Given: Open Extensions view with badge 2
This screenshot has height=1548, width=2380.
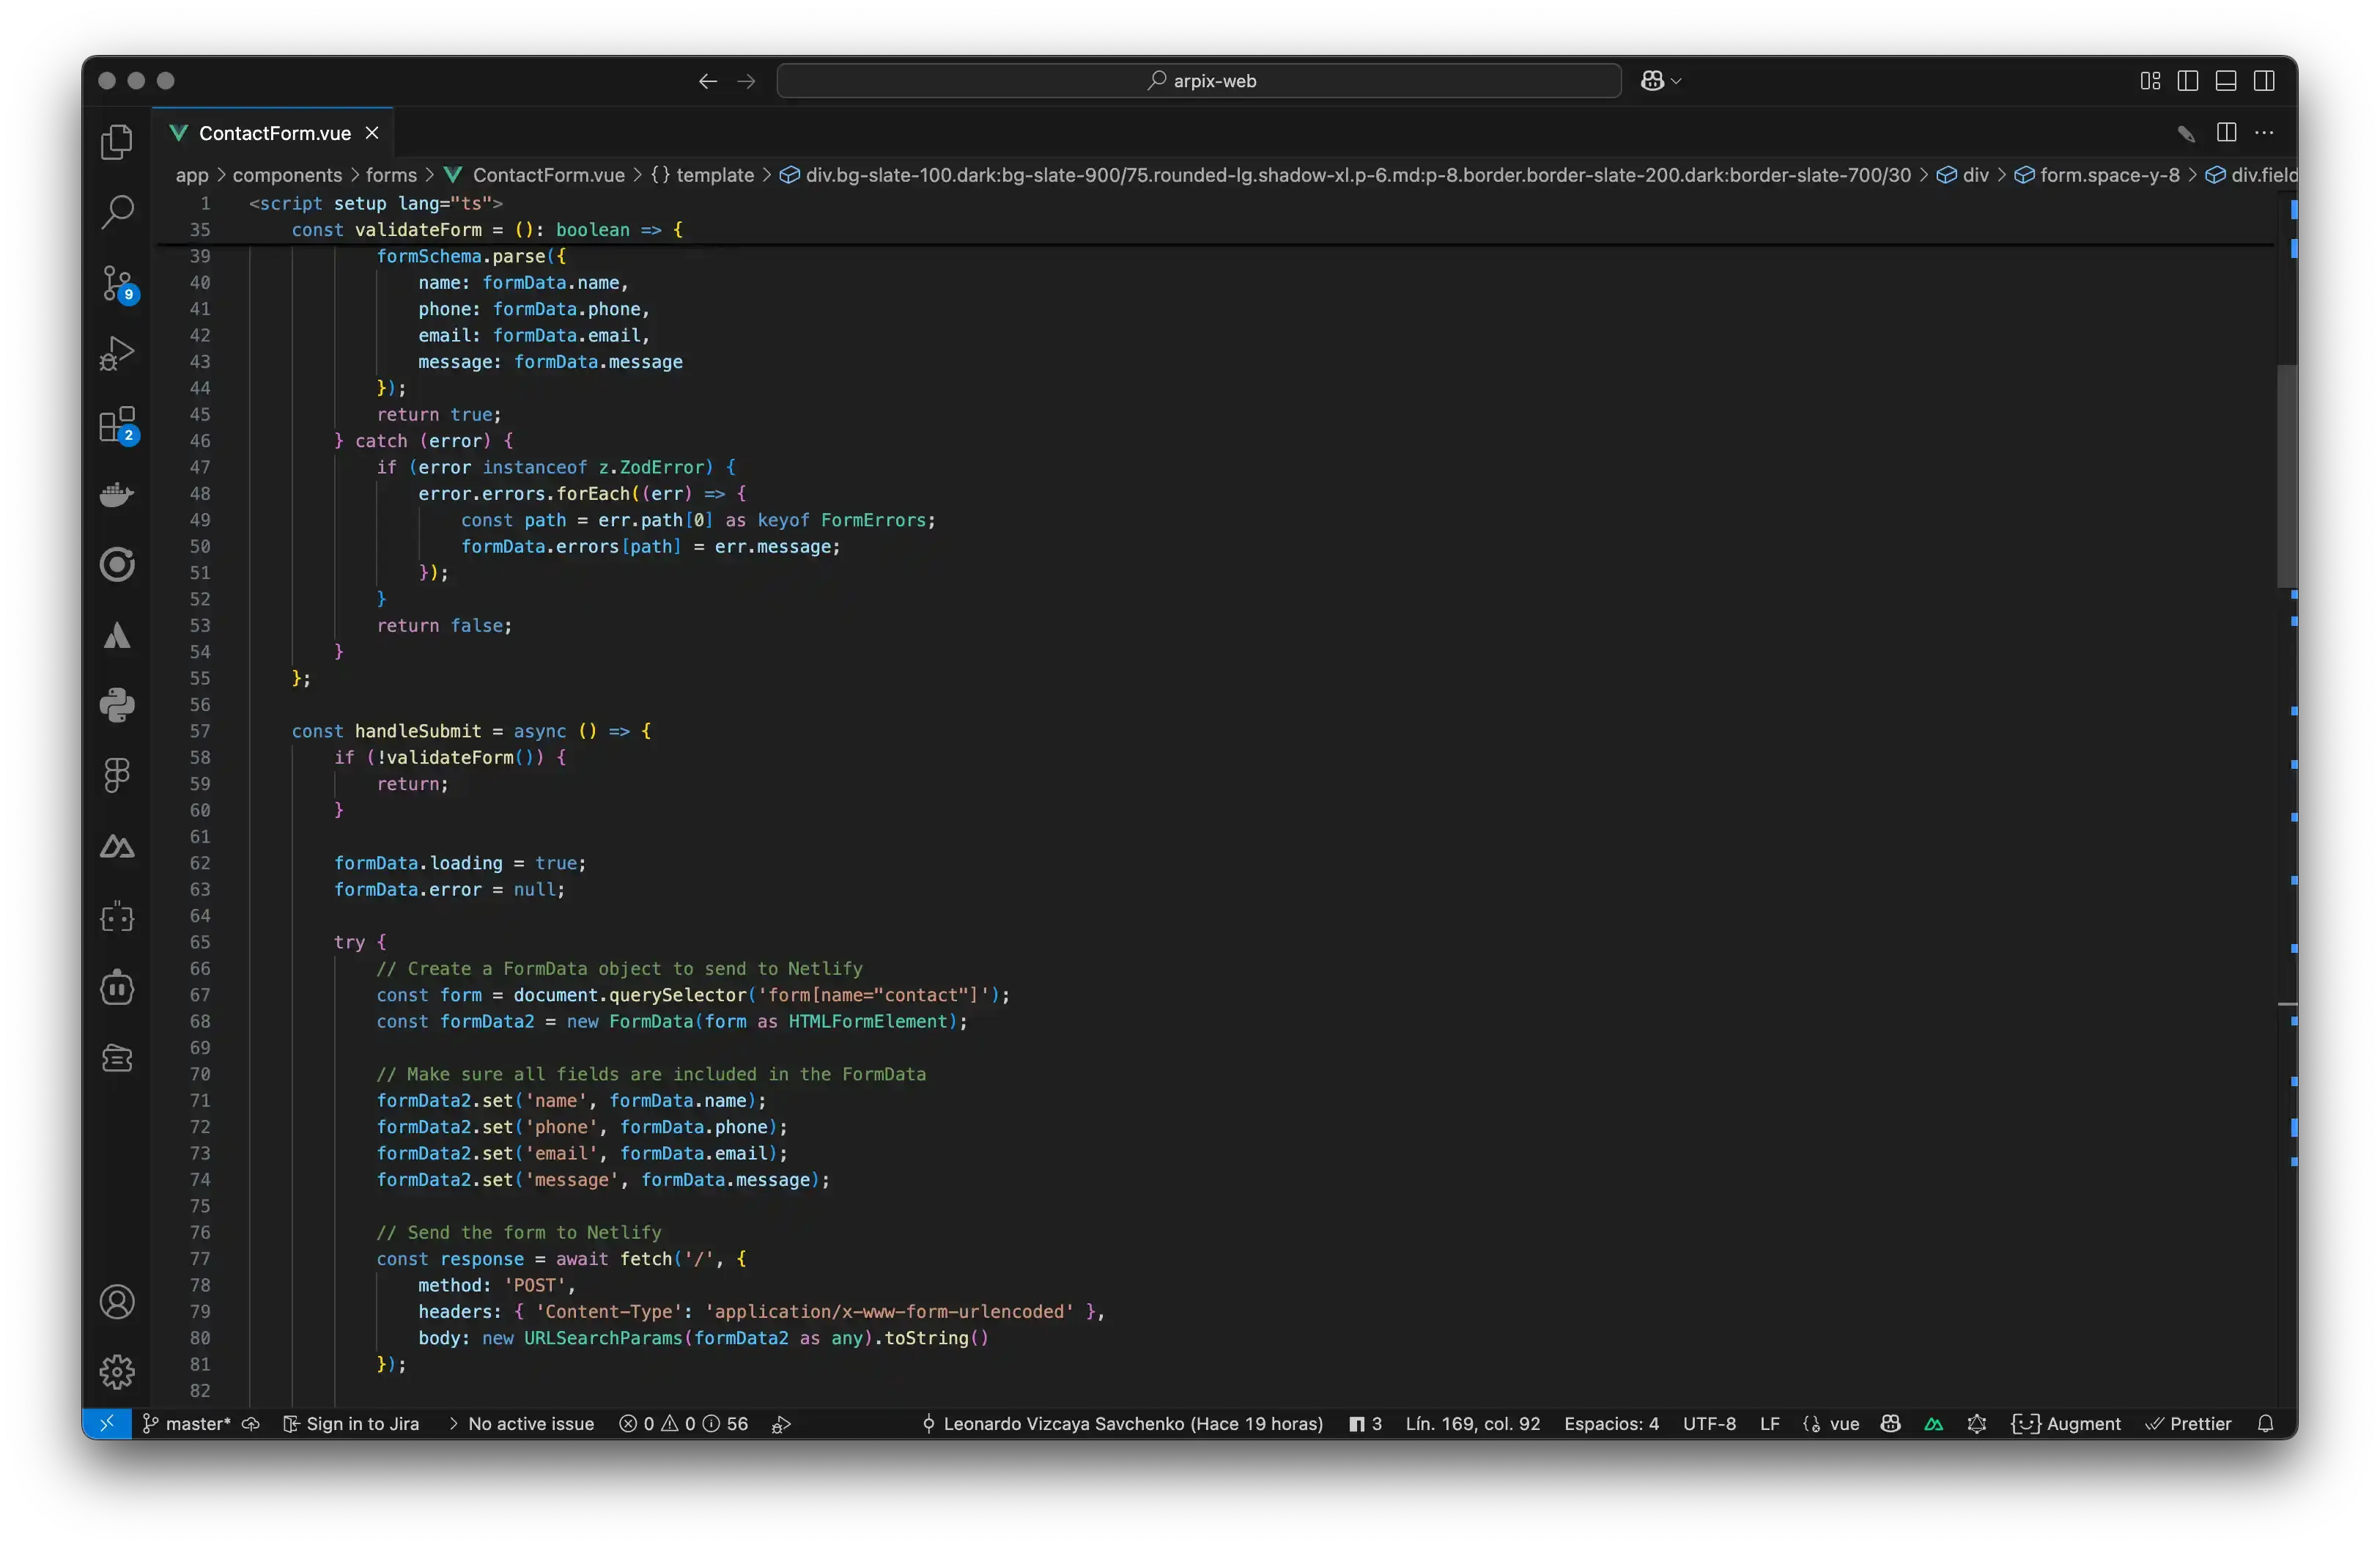Looking at the screenshot, I should (117, 425).
